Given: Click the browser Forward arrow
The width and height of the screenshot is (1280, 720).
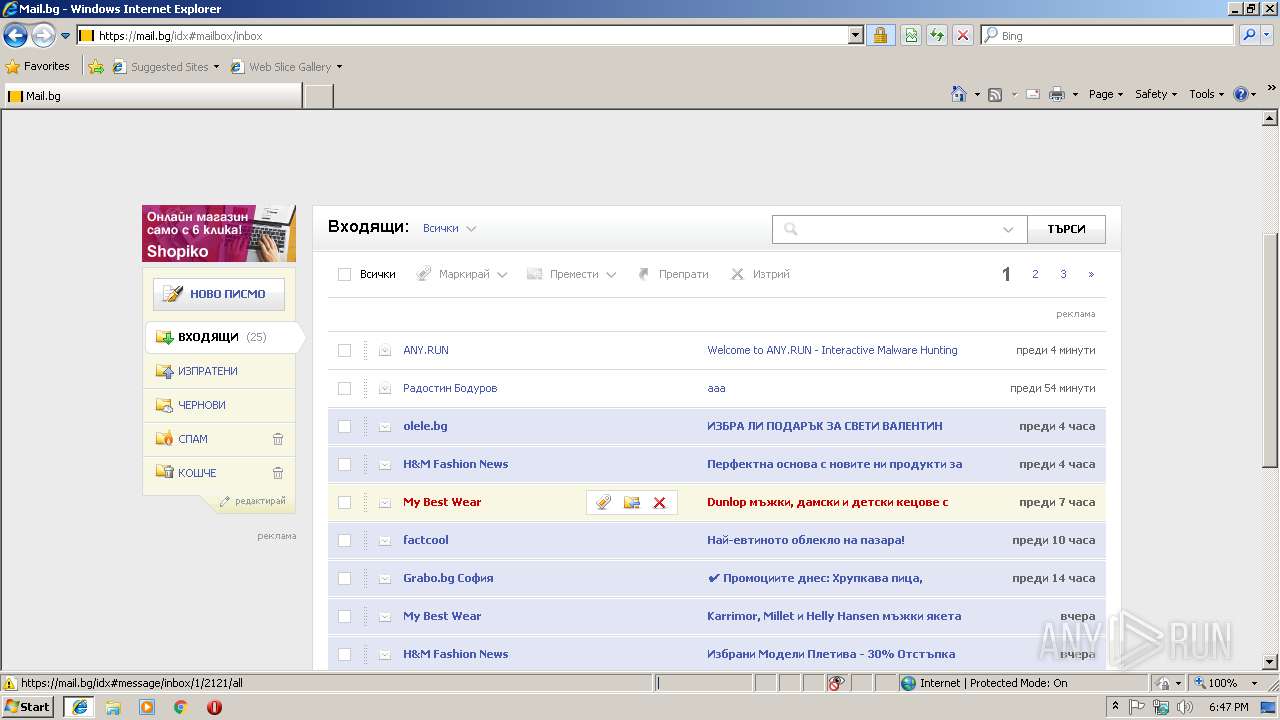Looking at the screenshot, I should [x=43, y=36].
